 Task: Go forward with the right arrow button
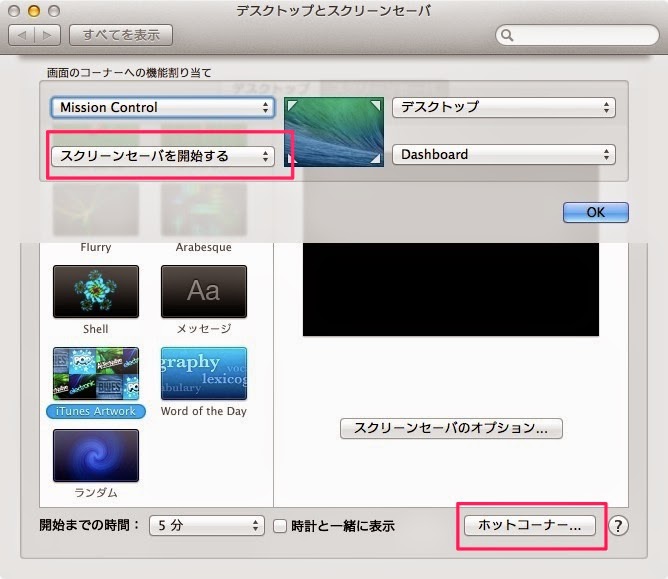coord(47,35)
